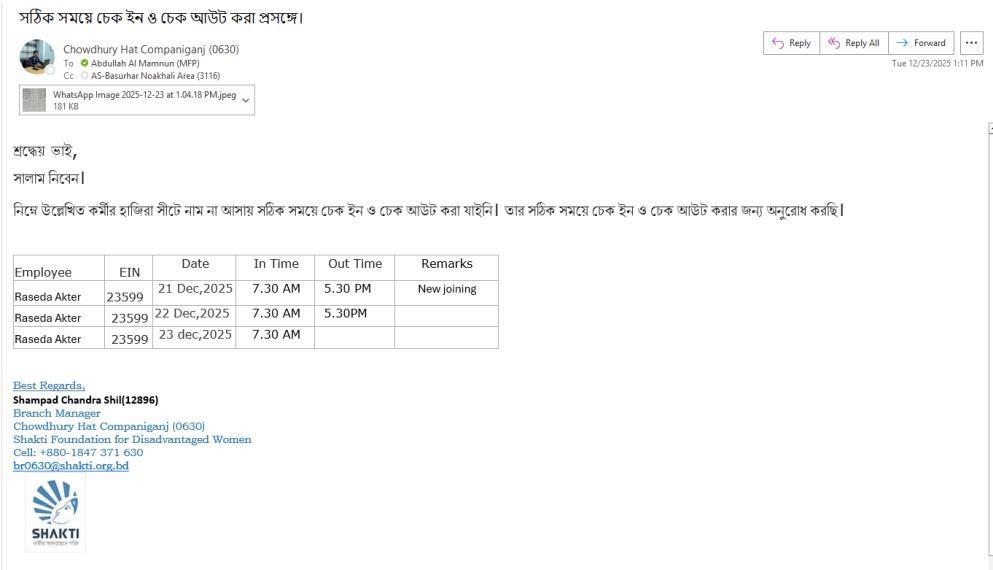The width and height of the screenshot is (993, 570).
Task: Click the br0630@shakti.org.bd email link
Action: pyautogui.click(x=71, y=466)
